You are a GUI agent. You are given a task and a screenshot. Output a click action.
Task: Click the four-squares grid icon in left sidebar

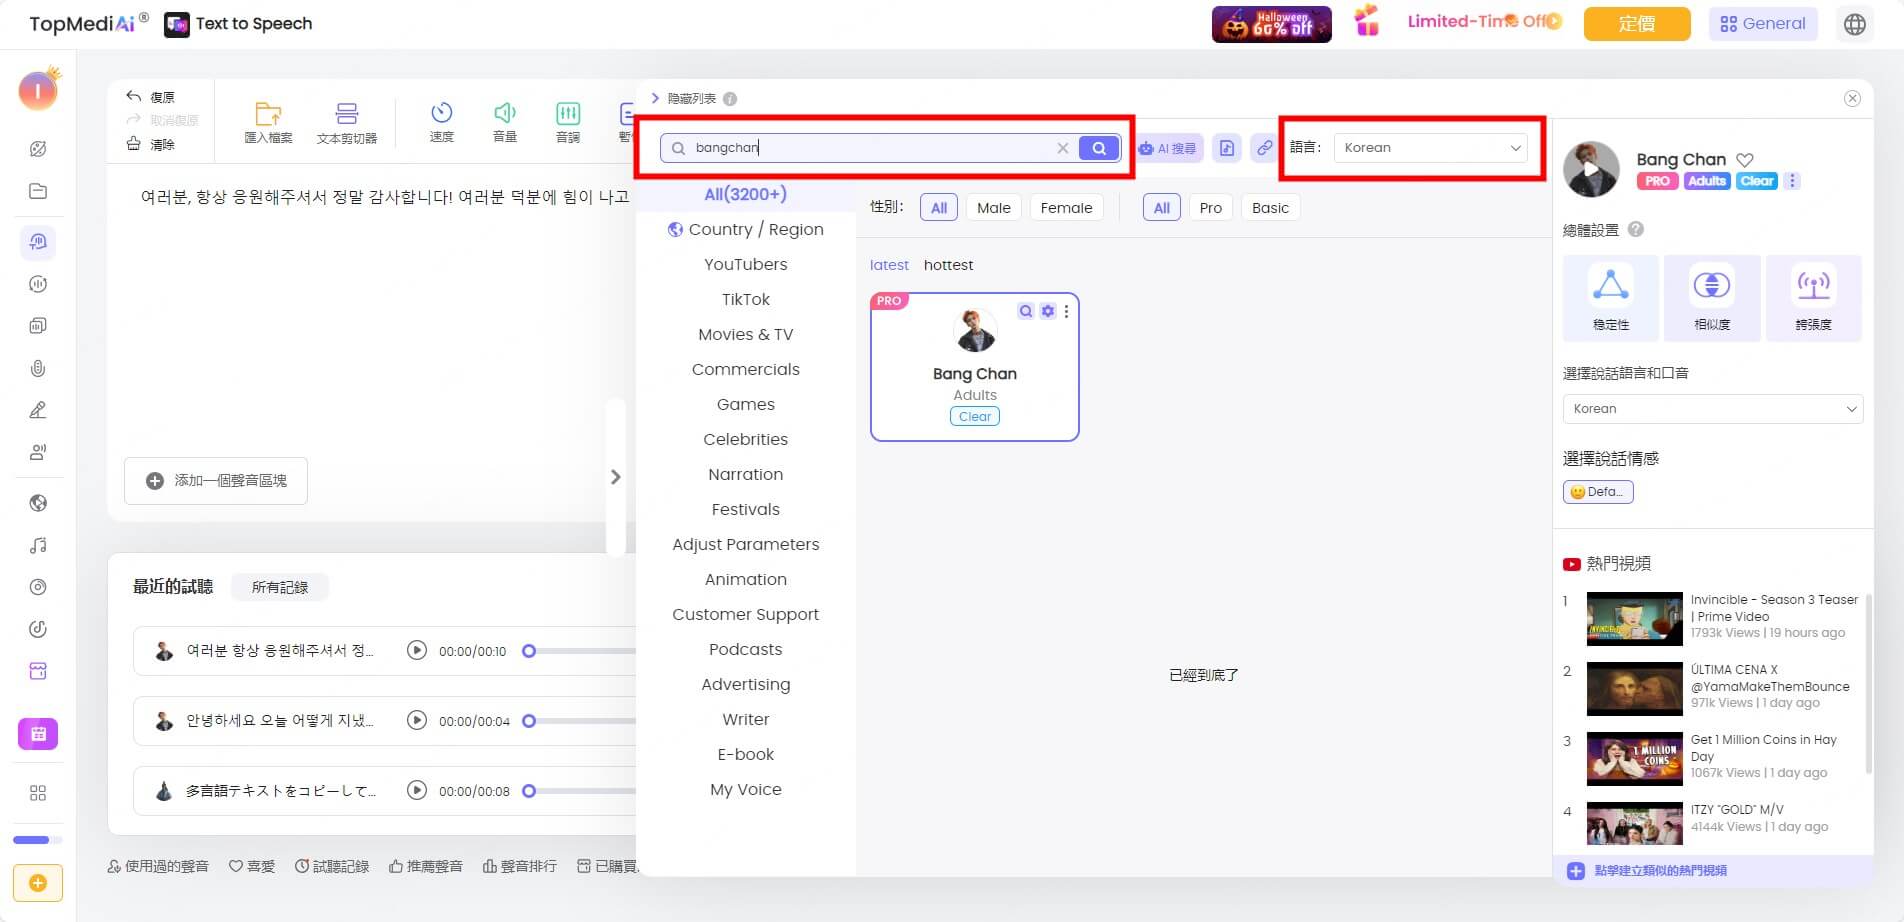pos(38,793)
